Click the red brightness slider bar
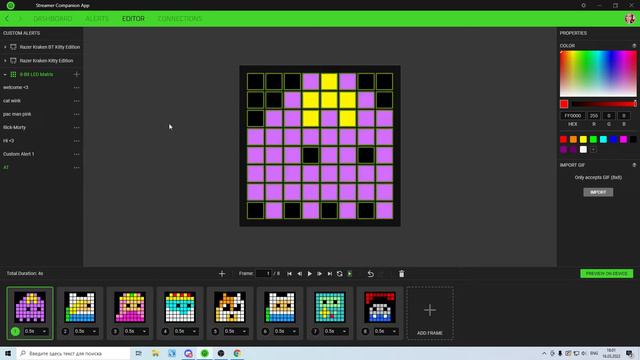The image size is (640, 360). (x=603, y=104)
